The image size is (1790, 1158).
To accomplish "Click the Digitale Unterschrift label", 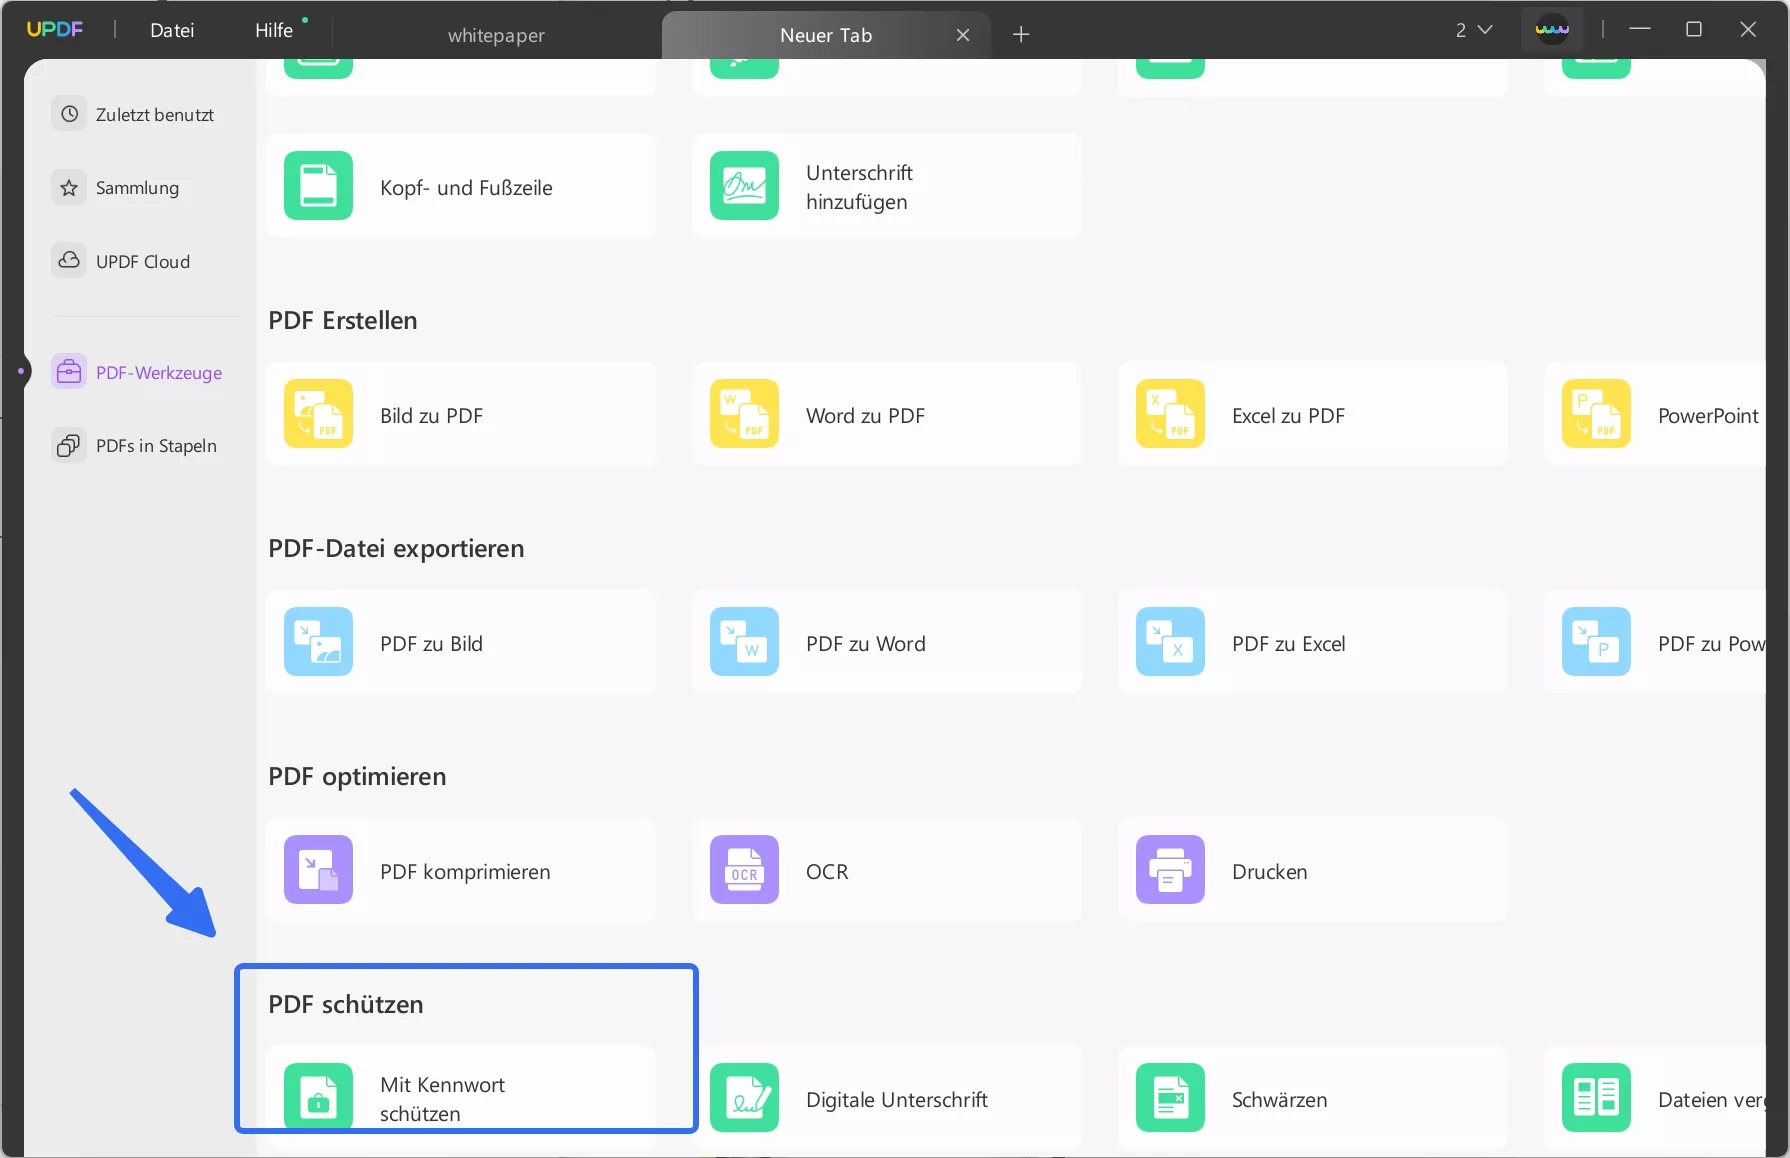I will pyautogui.click(x=896, y=1099).
